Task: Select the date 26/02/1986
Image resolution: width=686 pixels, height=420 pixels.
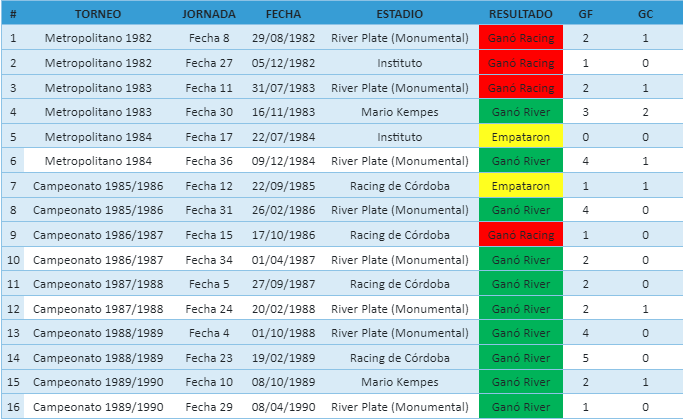Action: click(x=284, y=210)
